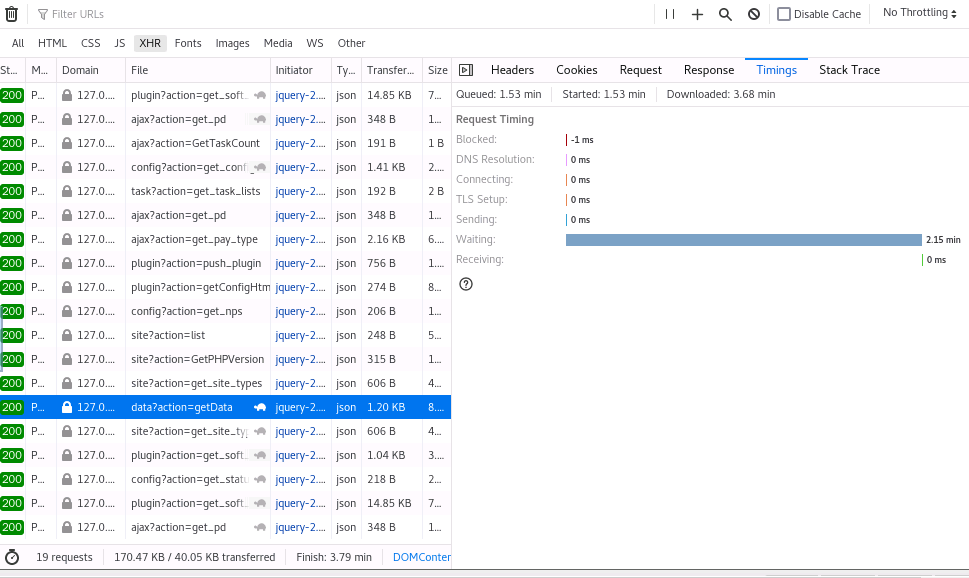Click lock icon on site?action=list row

(67, 335)
